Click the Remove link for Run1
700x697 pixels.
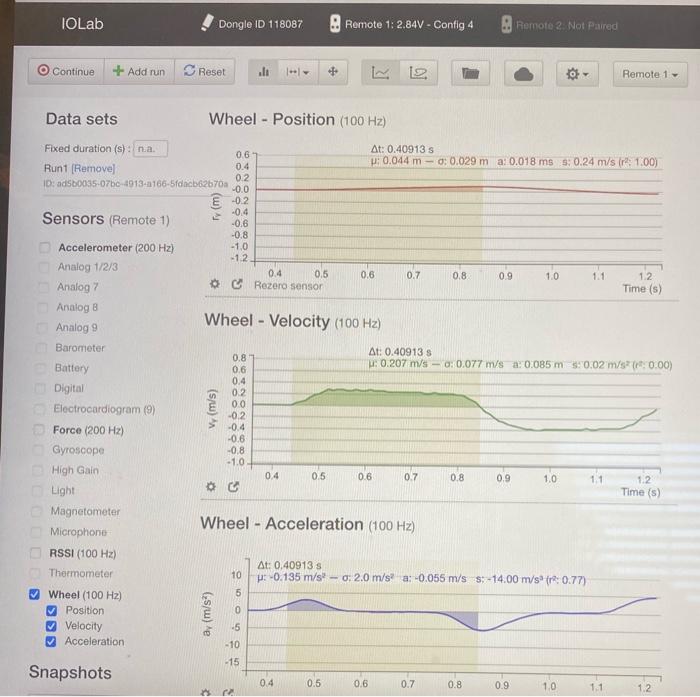pyautogui.click(x=93, y=168)
